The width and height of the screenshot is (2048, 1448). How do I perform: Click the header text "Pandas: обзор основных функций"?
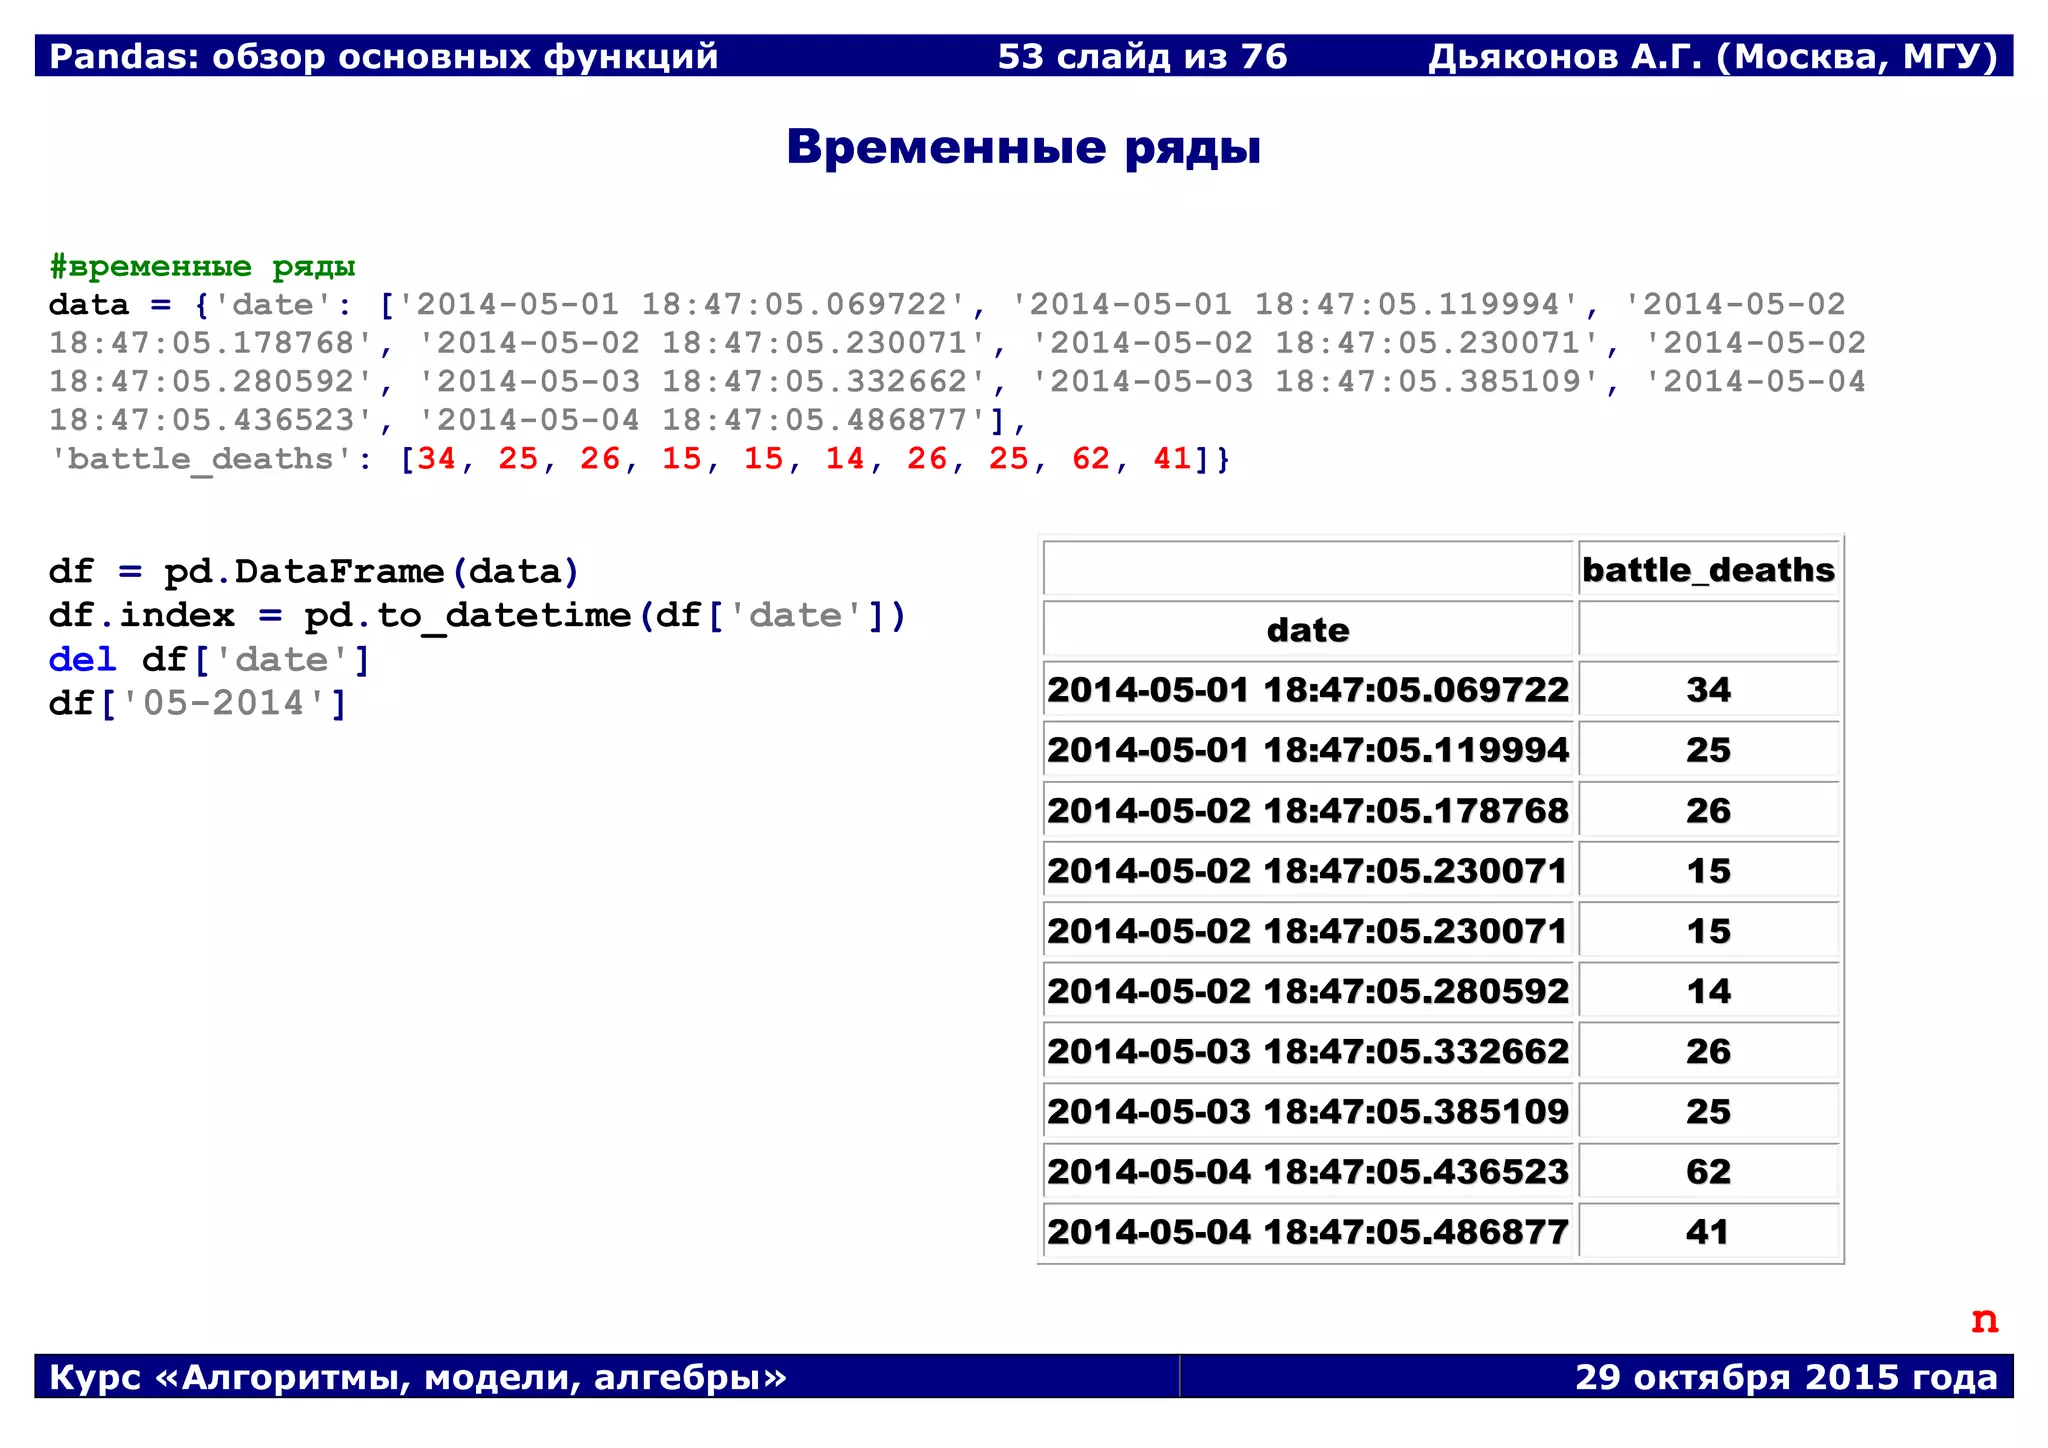(384, 57)
